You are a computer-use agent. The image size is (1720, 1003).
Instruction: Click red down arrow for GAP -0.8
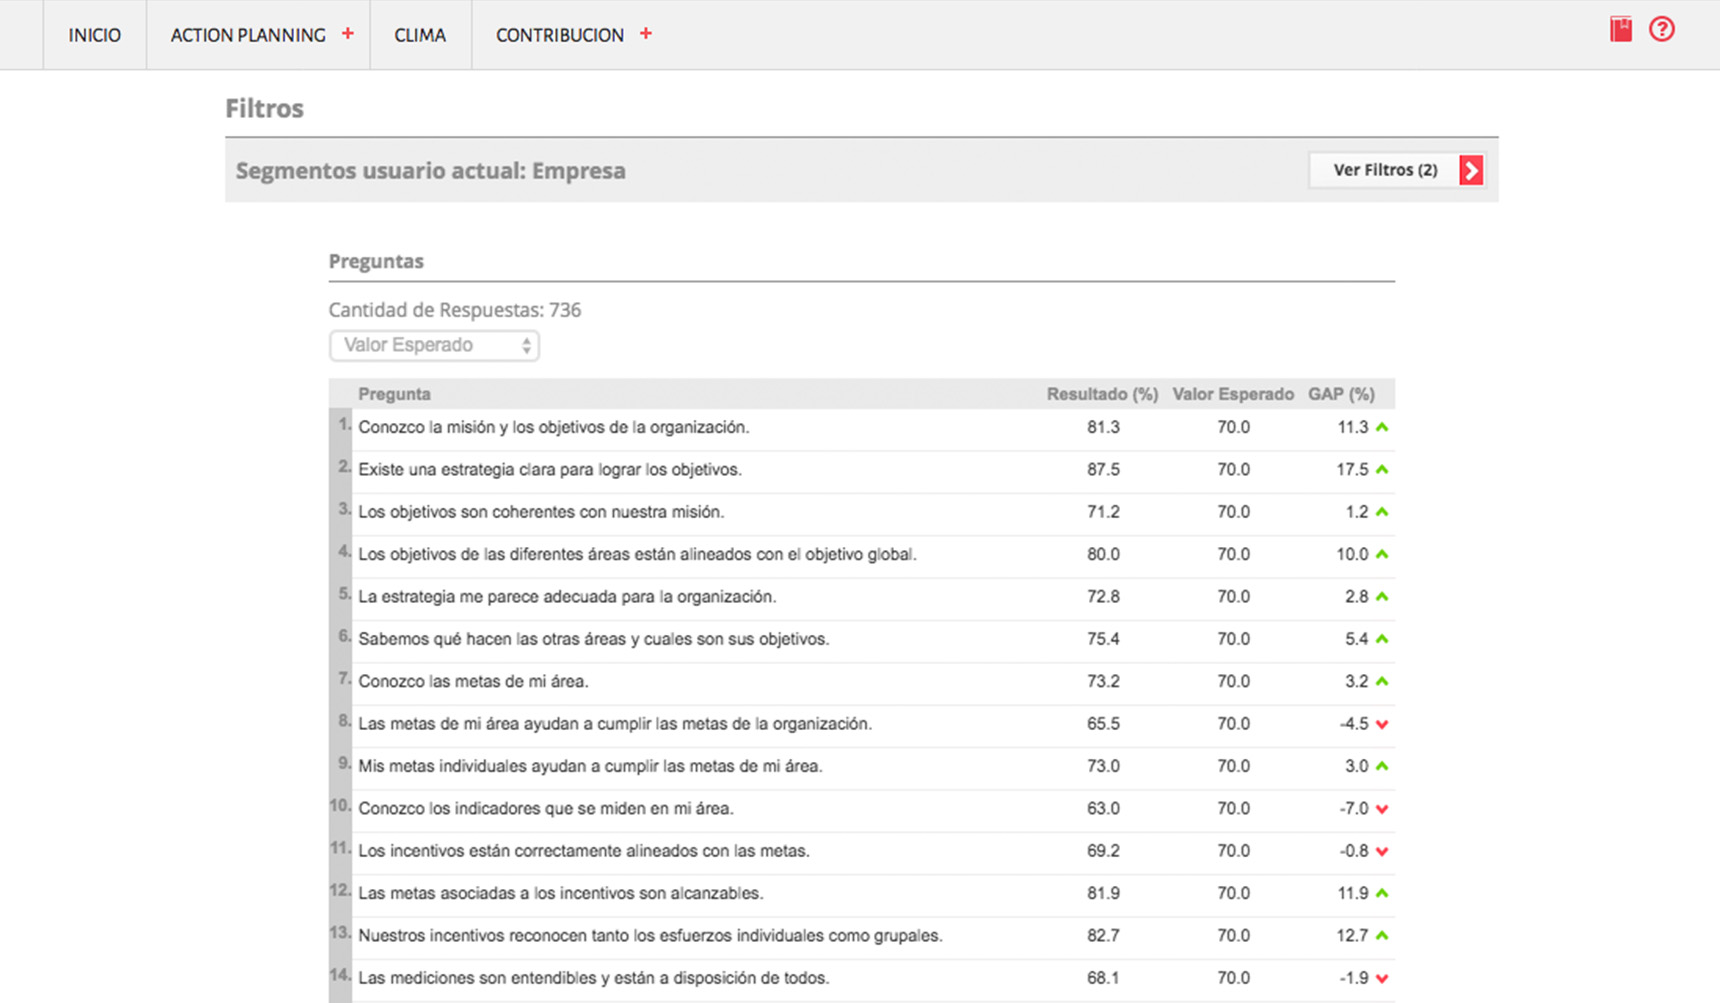(x=1382, y=851)
